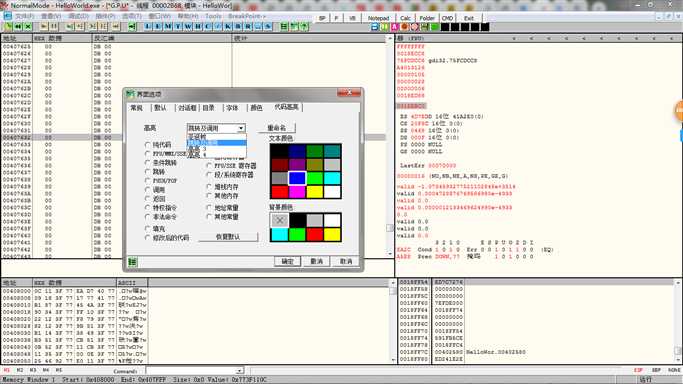The height and width of the screenshot is (384, 683).
Task: Launch Notepad from toolbar button
Action: coord(378,18)
